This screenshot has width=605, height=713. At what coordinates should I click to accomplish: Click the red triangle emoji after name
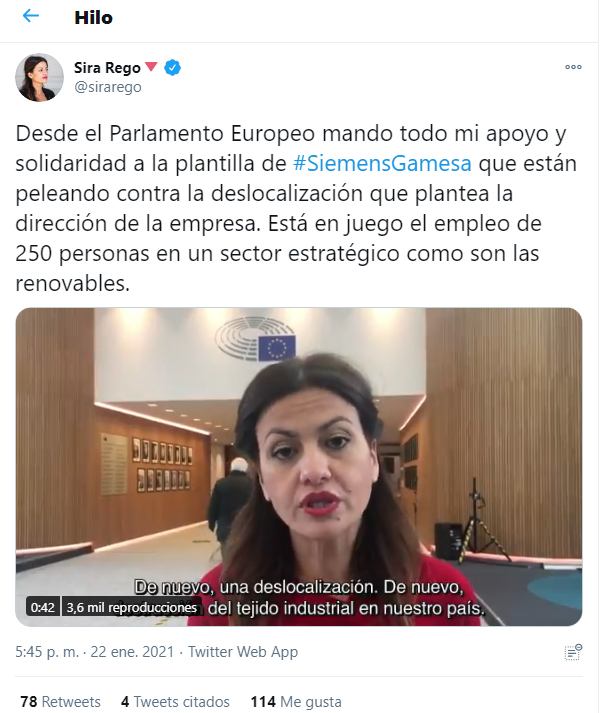pos(151,67)
